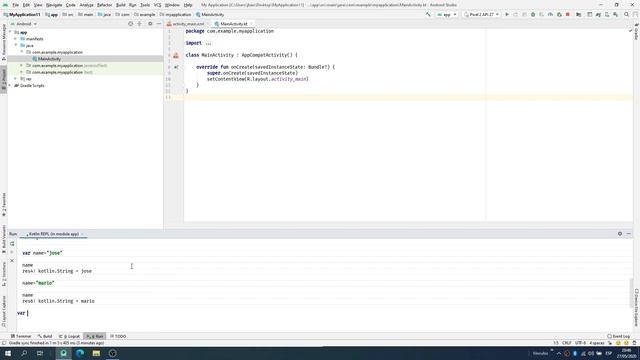Click the MainActivity breadcrumb
Image resolution: width=640 pixels, height=360 pixels.
210,14
